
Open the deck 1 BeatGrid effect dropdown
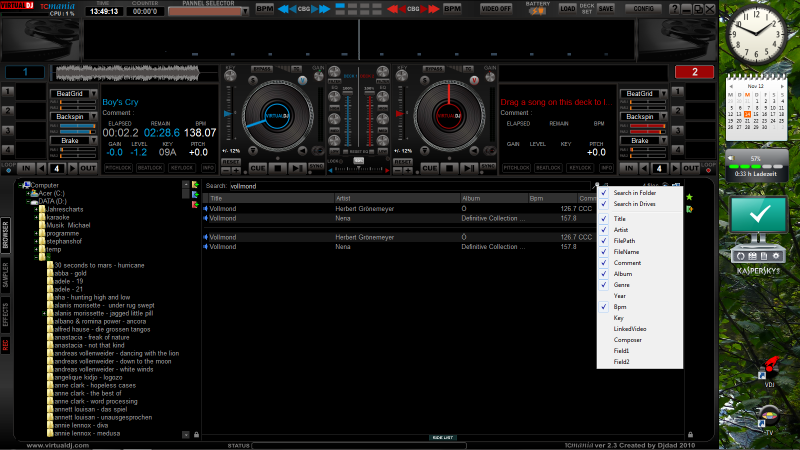93,94
